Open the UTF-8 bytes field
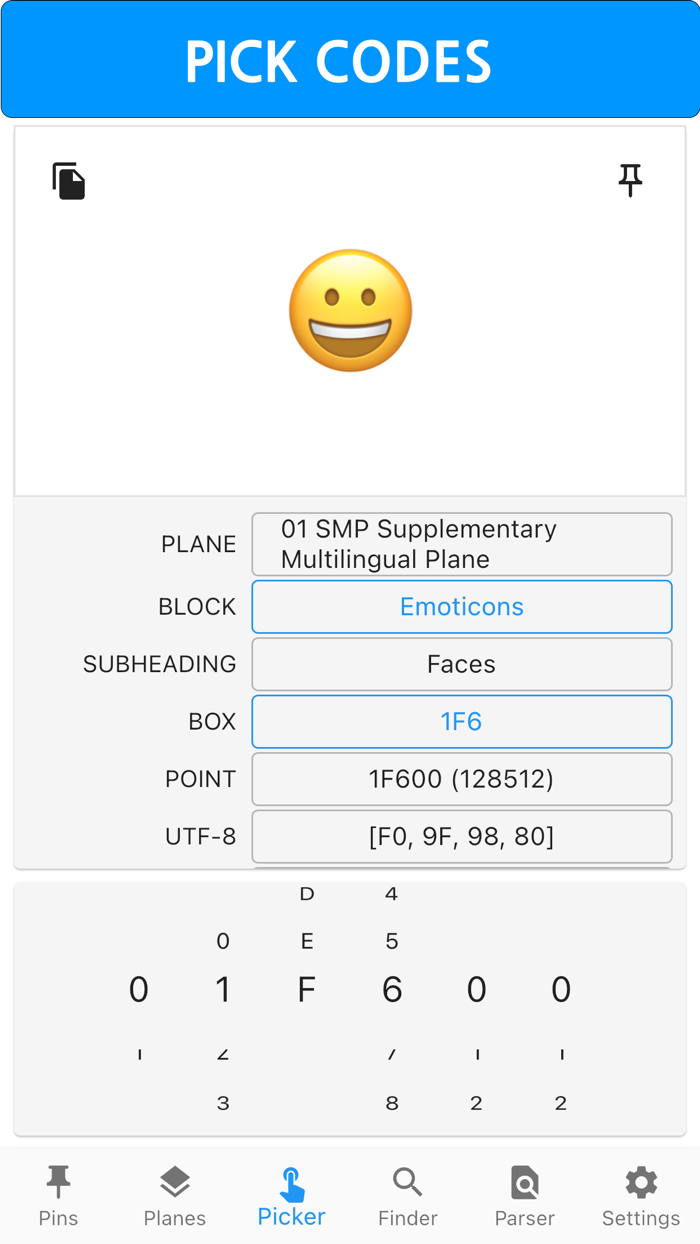The width and height of the screenshot is (700, 1244). (x=461, y=837)
